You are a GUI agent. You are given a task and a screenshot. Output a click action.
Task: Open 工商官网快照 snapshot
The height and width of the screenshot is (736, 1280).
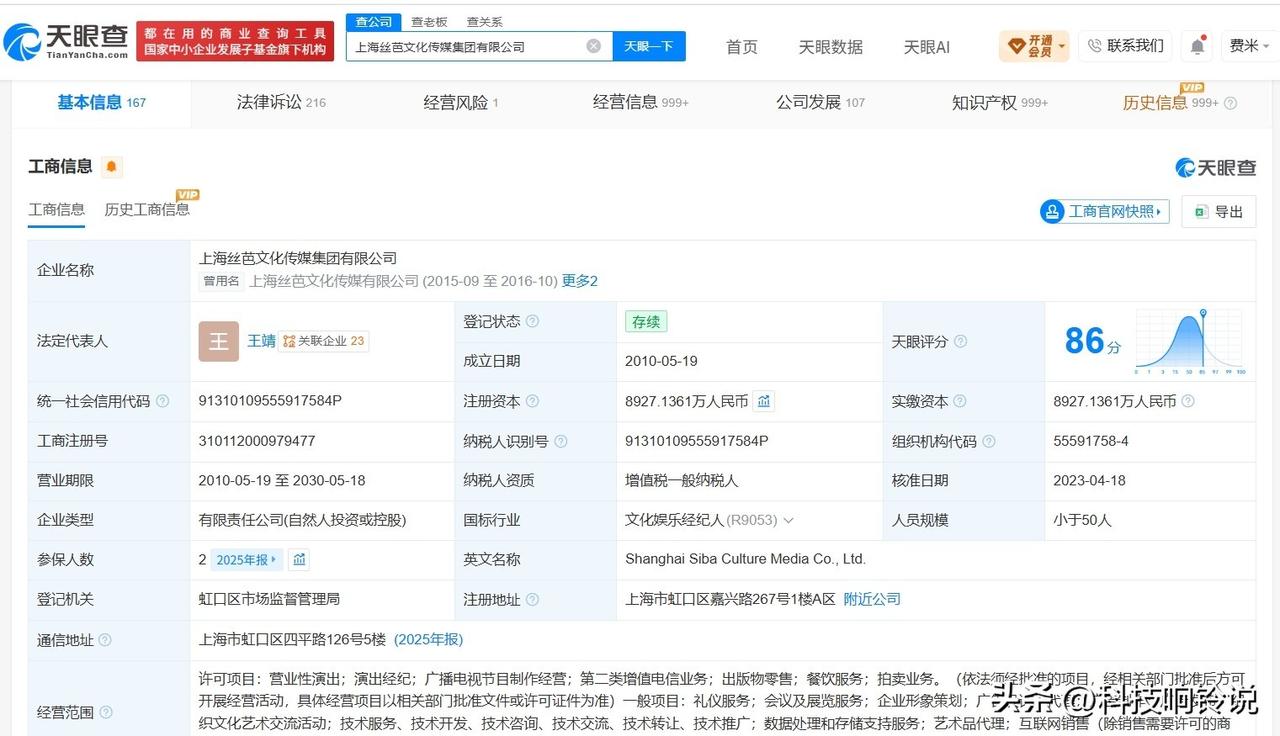tap(1105, 212)
